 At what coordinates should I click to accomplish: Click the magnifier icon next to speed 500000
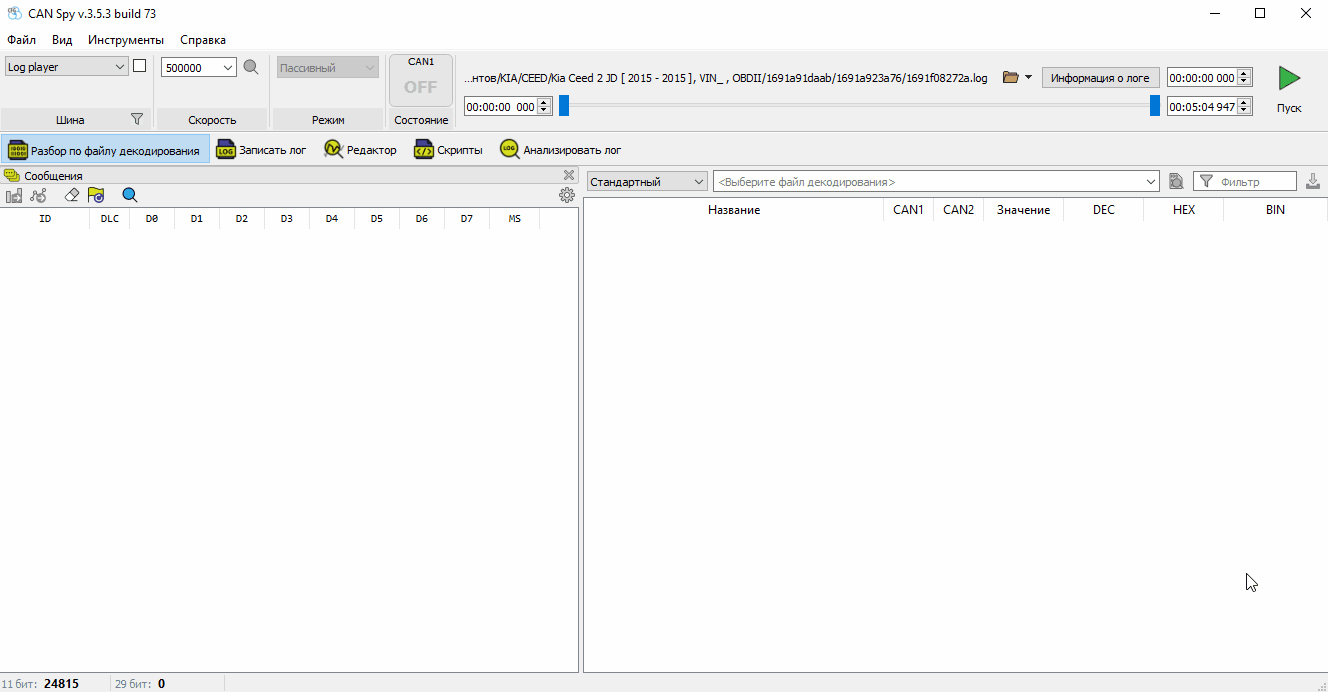click(251, 67)
